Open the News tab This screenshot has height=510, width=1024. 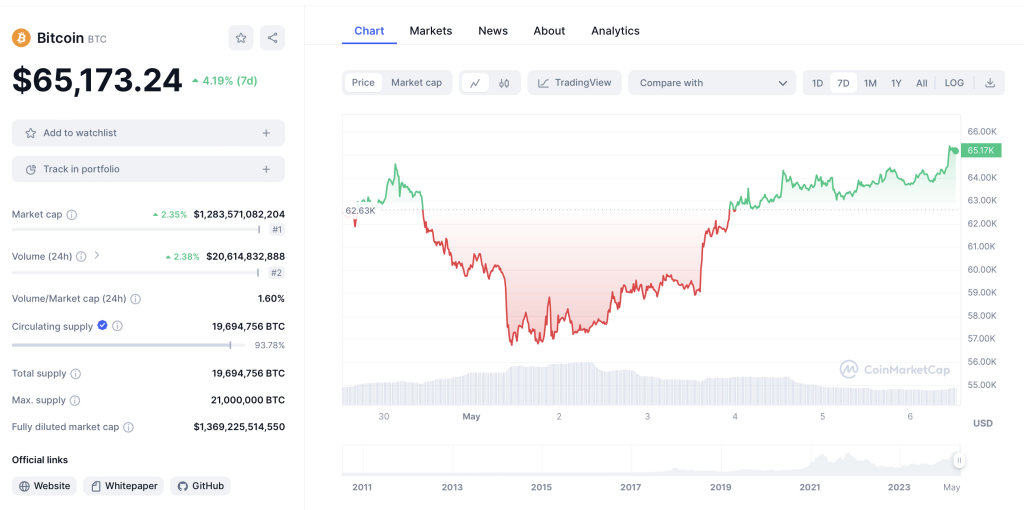(x=492, y=31)
